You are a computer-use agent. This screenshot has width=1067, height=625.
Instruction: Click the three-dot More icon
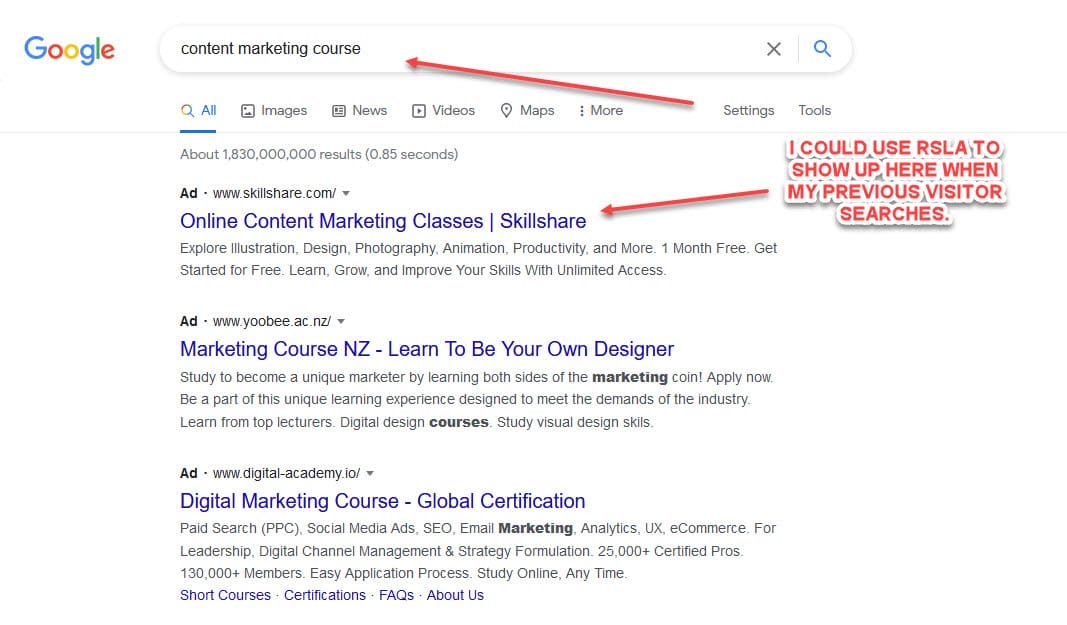[x=581, y=111]
